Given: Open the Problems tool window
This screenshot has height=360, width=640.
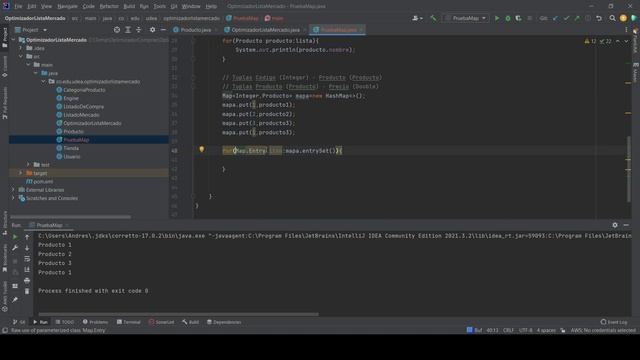Looking at the screenshot, I should tap(95, 322).
